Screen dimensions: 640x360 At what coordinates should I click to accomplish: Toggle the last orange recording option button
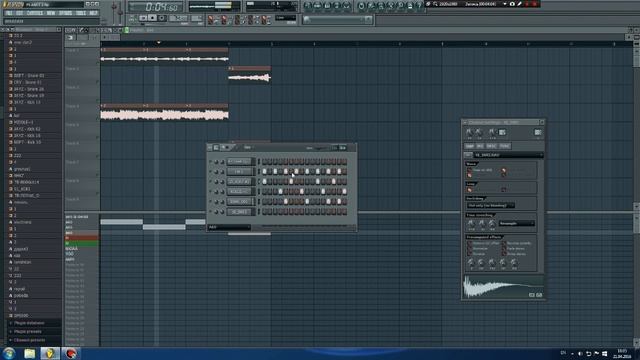click(x=265, y=20)
